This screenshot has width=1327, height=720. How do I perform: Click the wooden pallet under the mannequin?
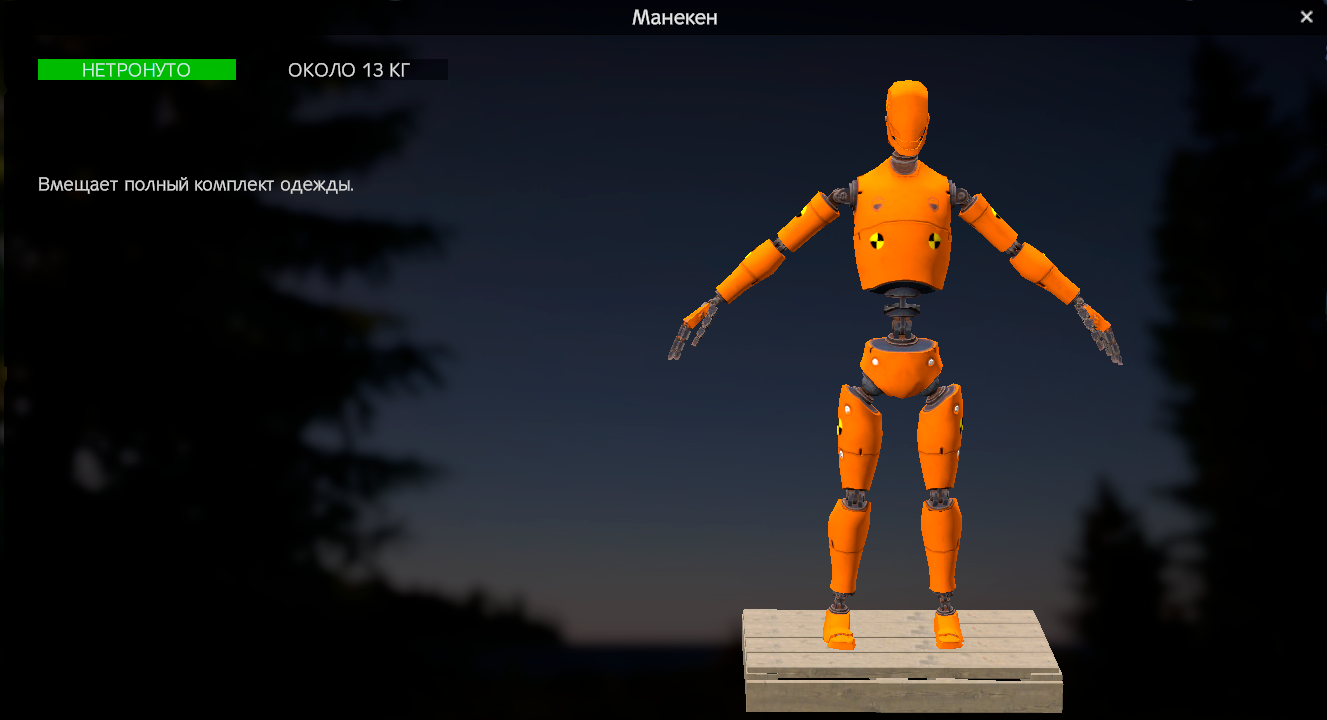(x=902, y=660)
